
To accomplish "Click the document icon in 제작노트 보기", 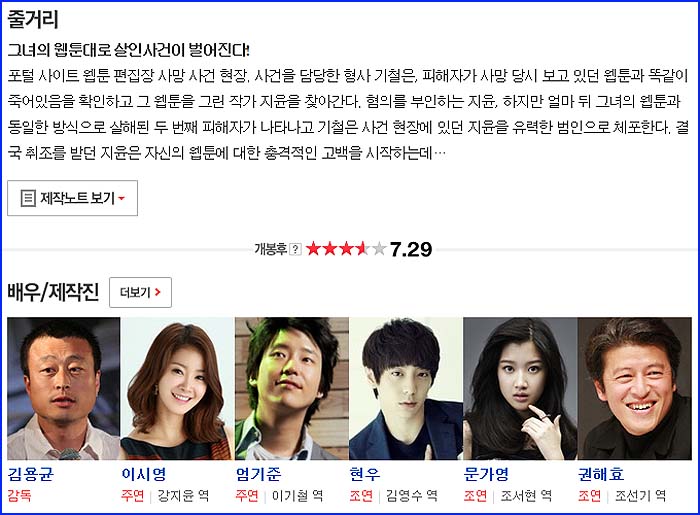I will (x=28, y=198).
